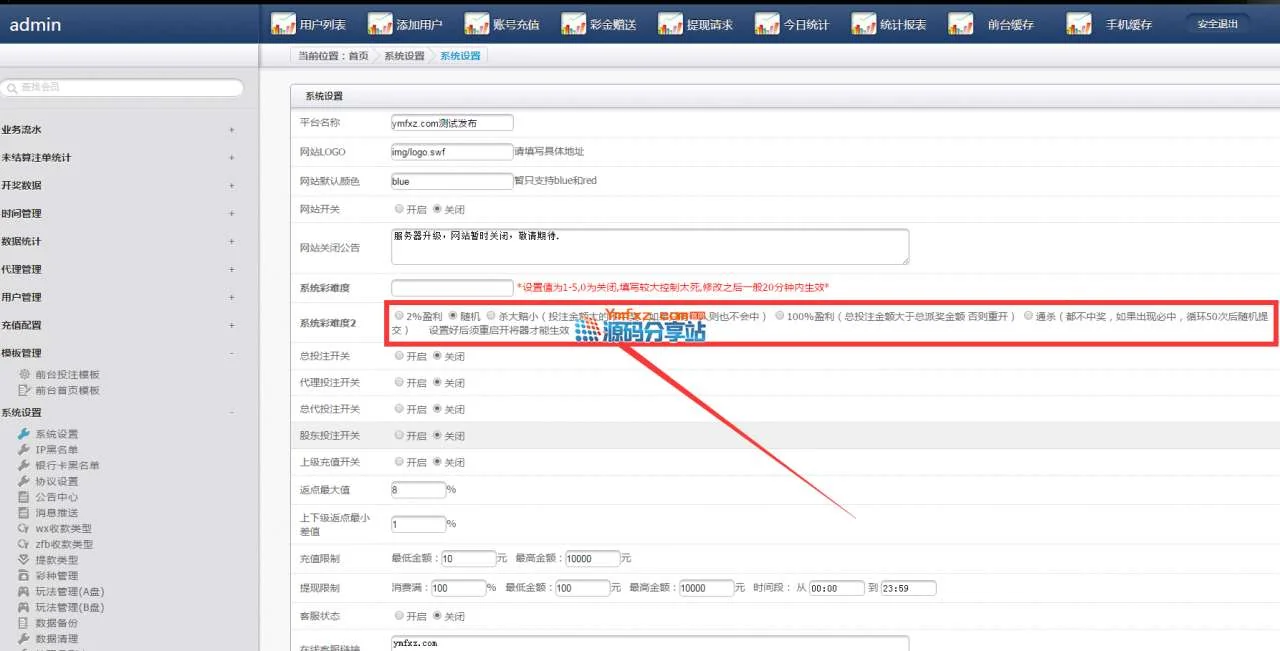The width and height of the screenshot is (1280, 651).
Task: Click the 查找会员 search box
Action: click(122, 88)
